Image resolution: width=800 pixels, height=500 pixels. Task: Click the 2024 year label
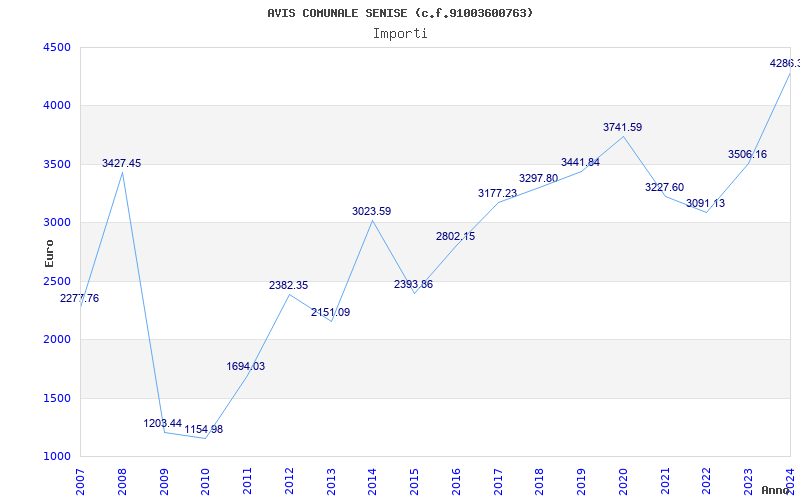pos(790,482)
